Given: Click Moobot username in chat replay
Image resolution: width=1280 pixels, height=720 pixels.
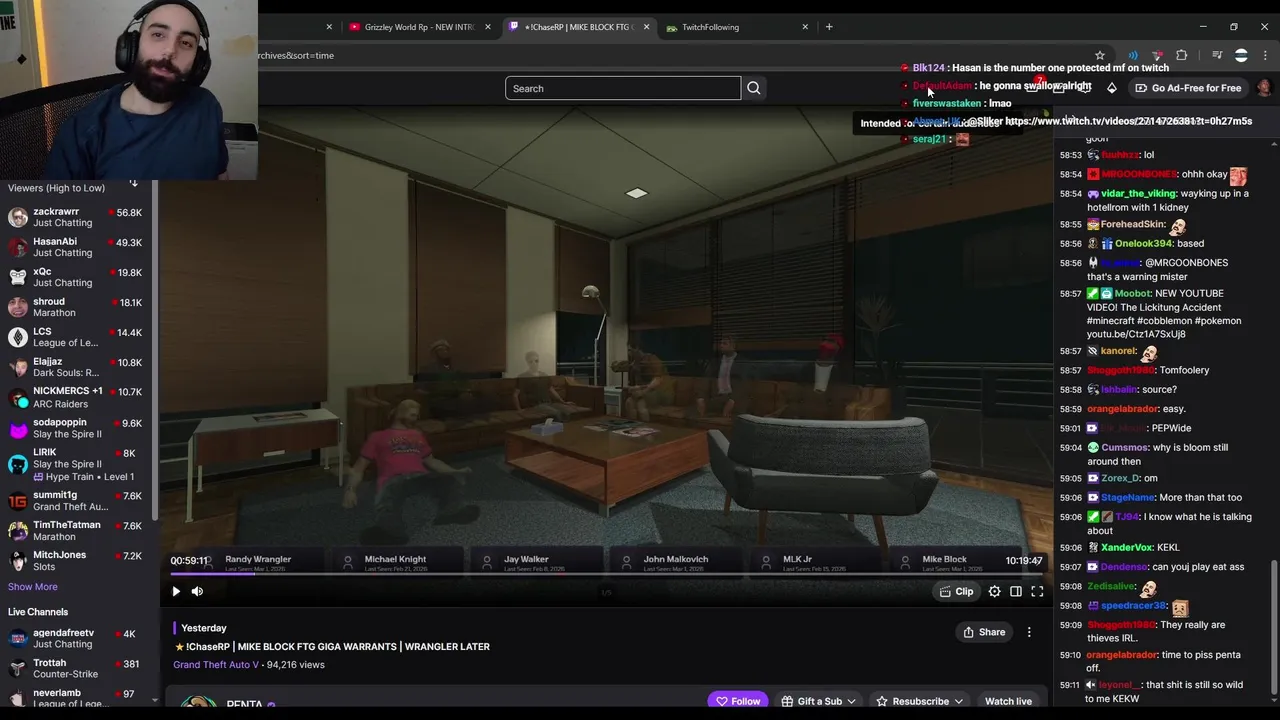Looking at the screenshot, I should pos(1132,293).
